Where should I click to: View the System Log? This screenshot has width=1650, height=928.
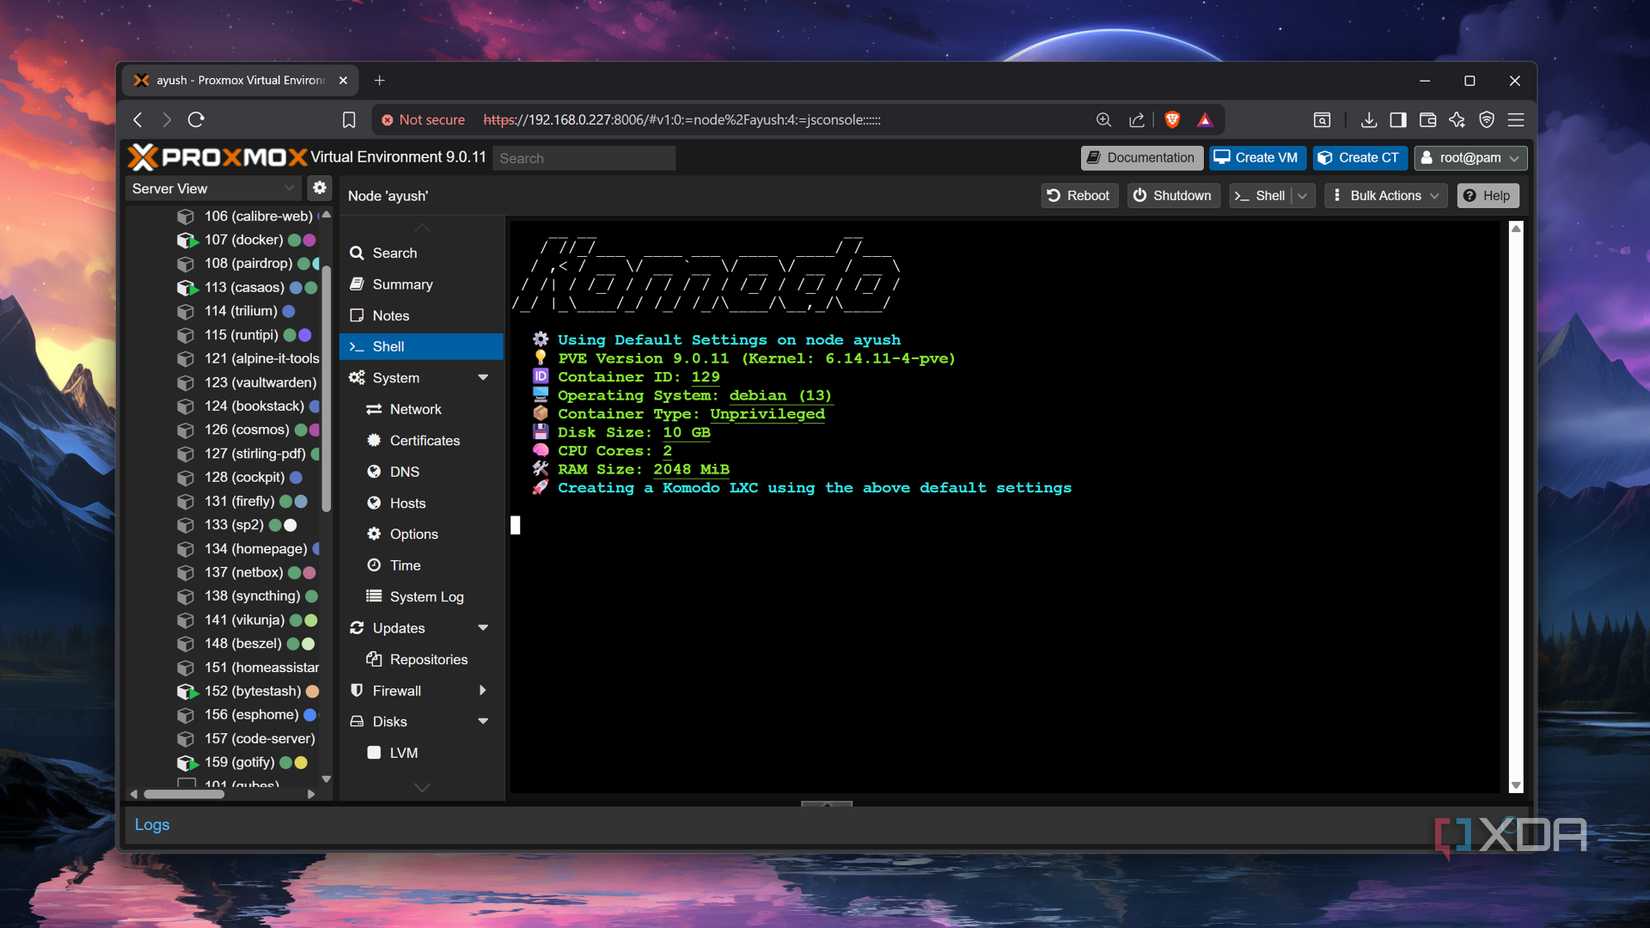(427, 596)
